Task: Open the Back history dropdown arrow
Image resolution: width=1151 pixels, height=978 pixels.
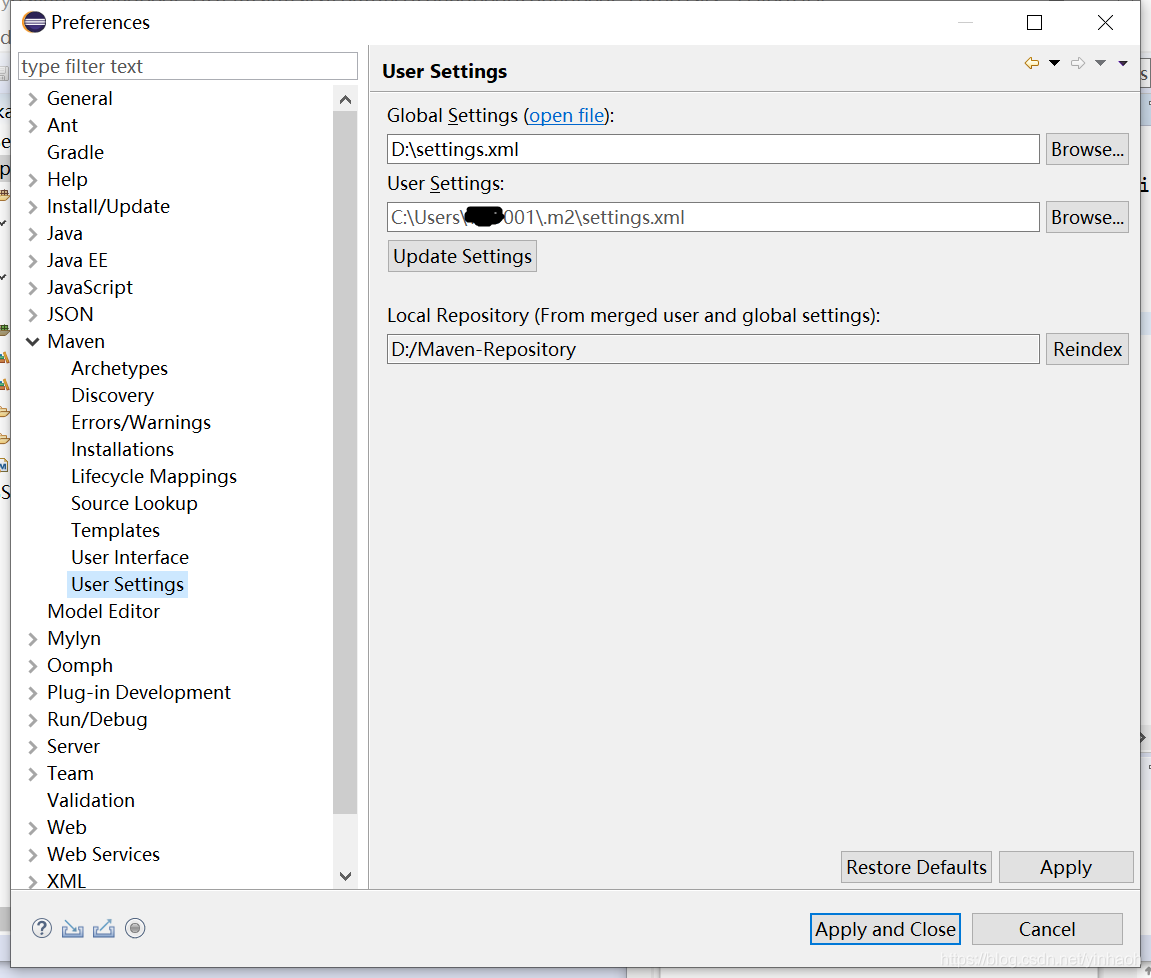Action: point(1054,63)
